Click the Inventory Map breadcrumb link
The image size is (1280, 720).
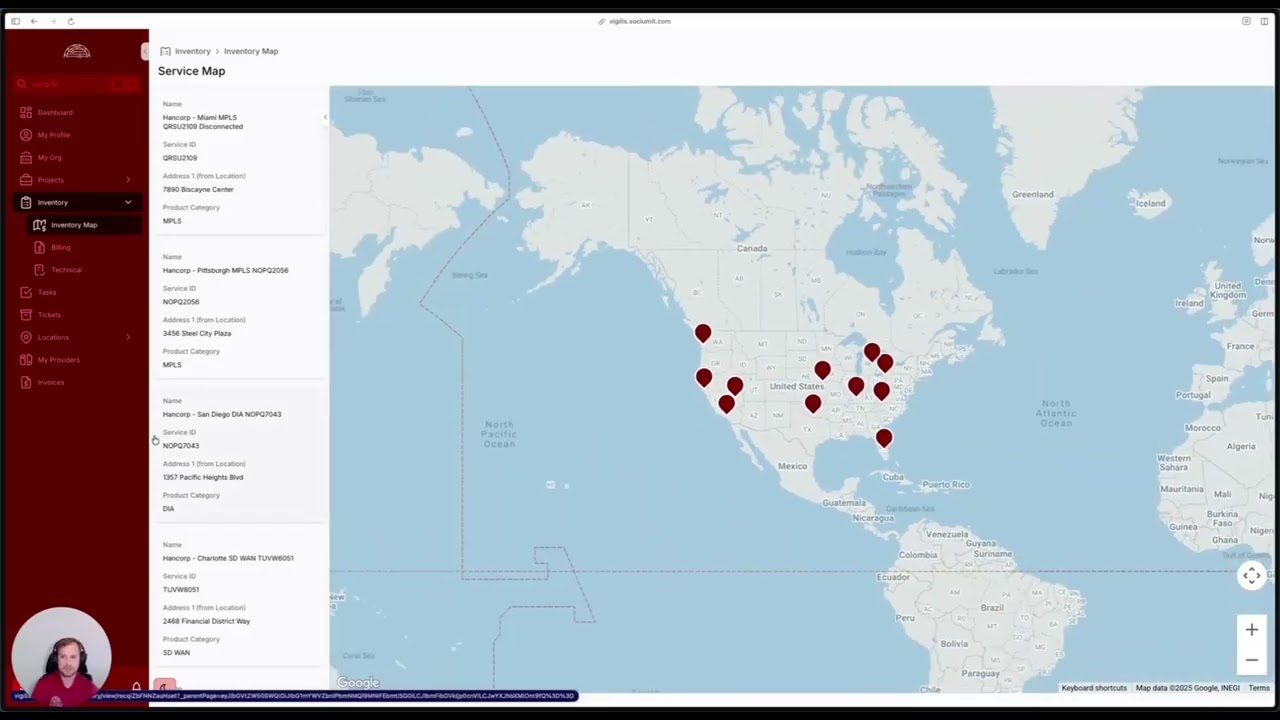251,51
